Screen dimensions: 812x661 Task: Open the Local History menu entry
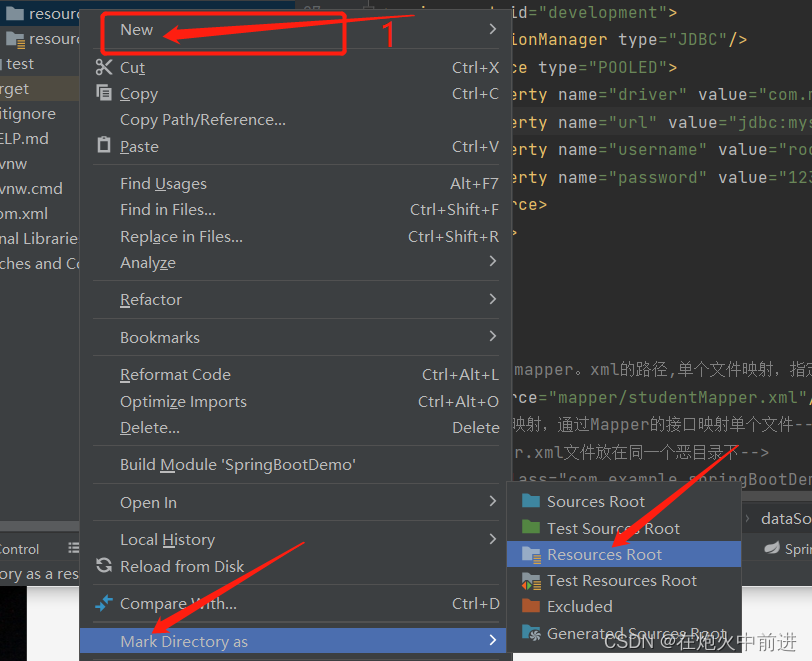tap(296, 540)
